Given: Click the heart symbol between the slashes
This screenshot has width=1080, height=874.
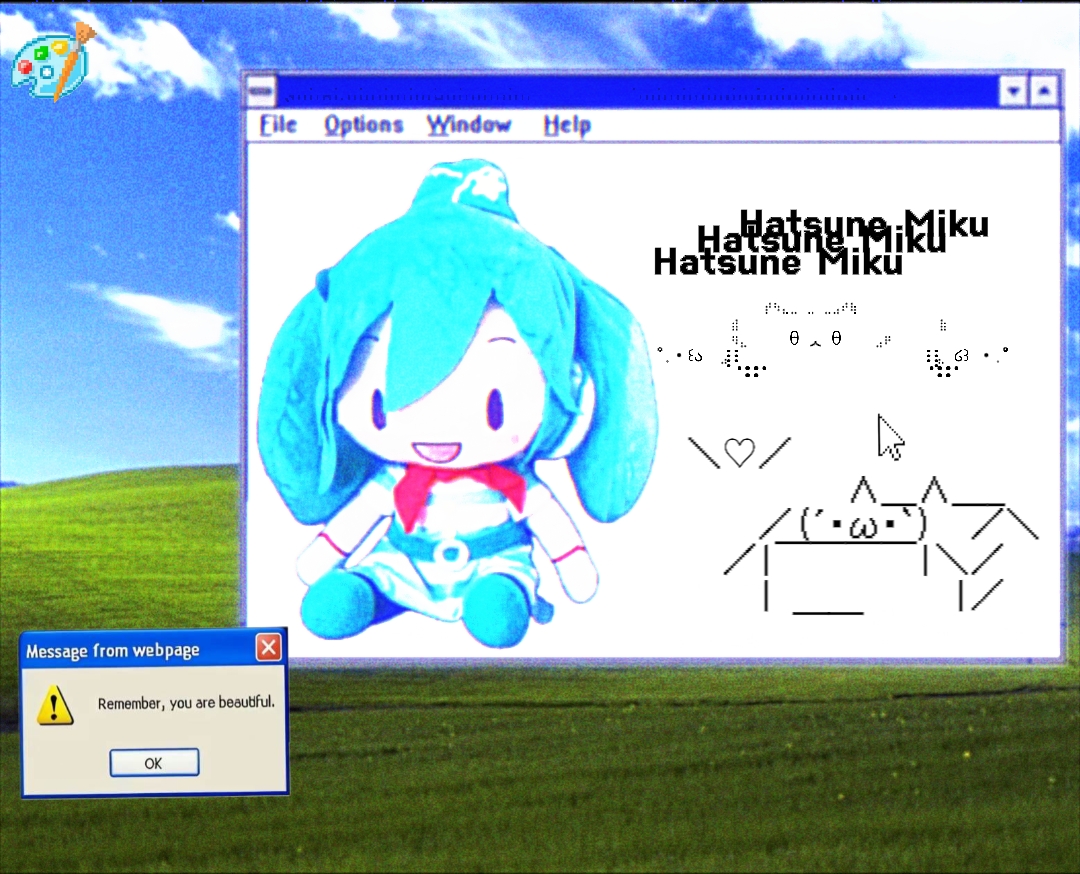Looking at the screenshot, I should [x=739, y=452].
